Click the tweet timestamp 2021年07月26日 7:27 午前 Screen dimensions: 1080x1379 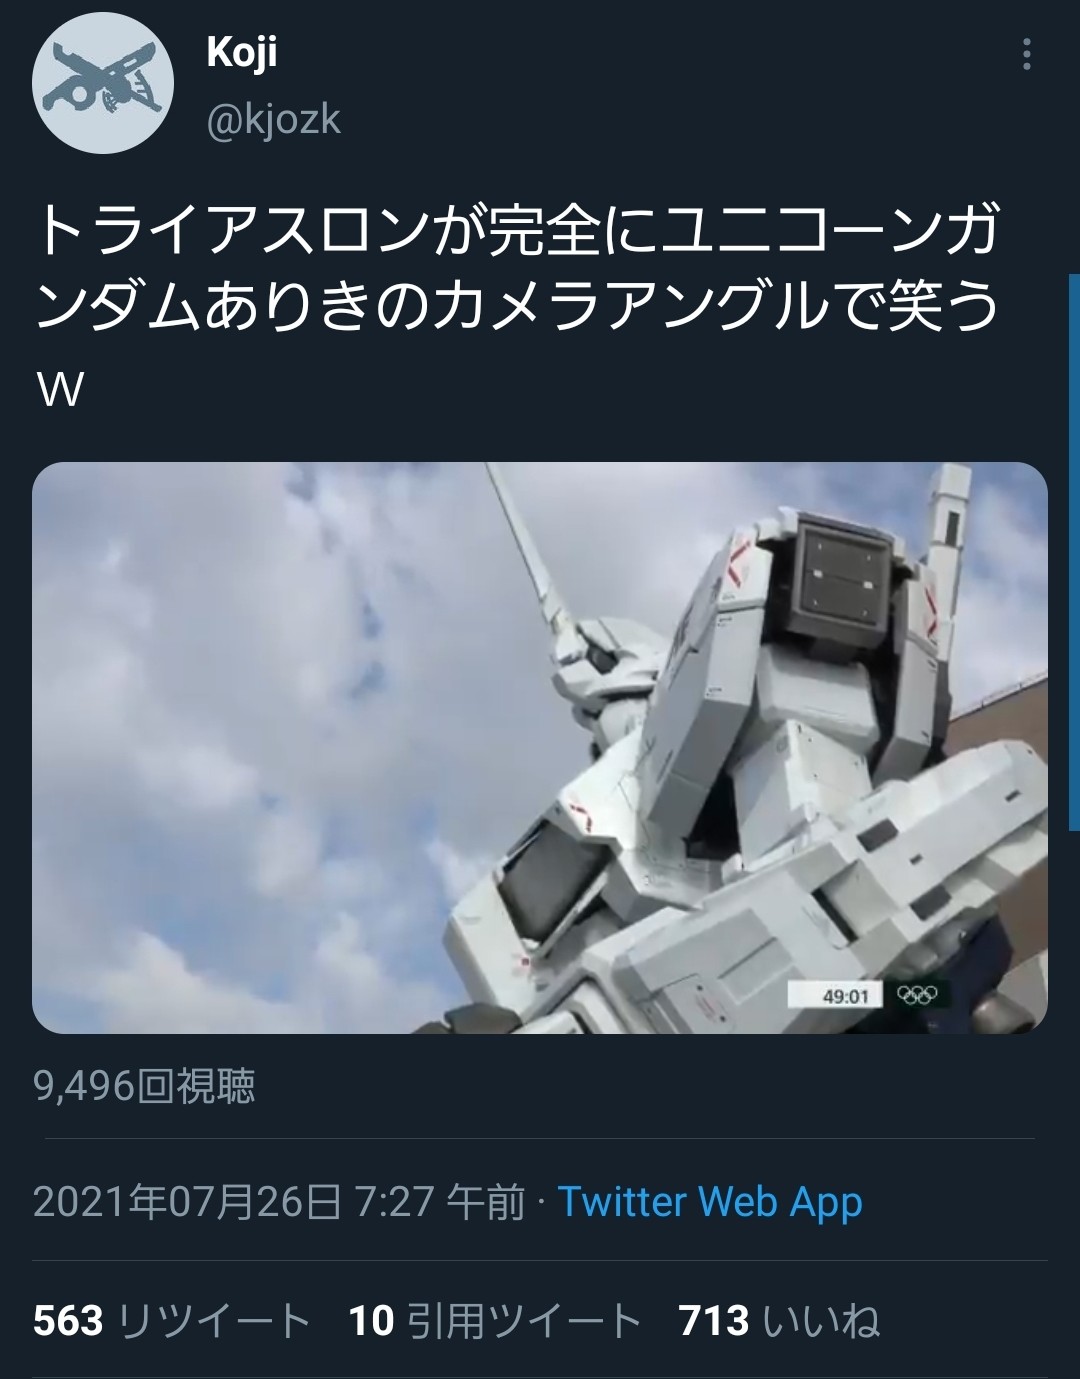pos(279,1202)
